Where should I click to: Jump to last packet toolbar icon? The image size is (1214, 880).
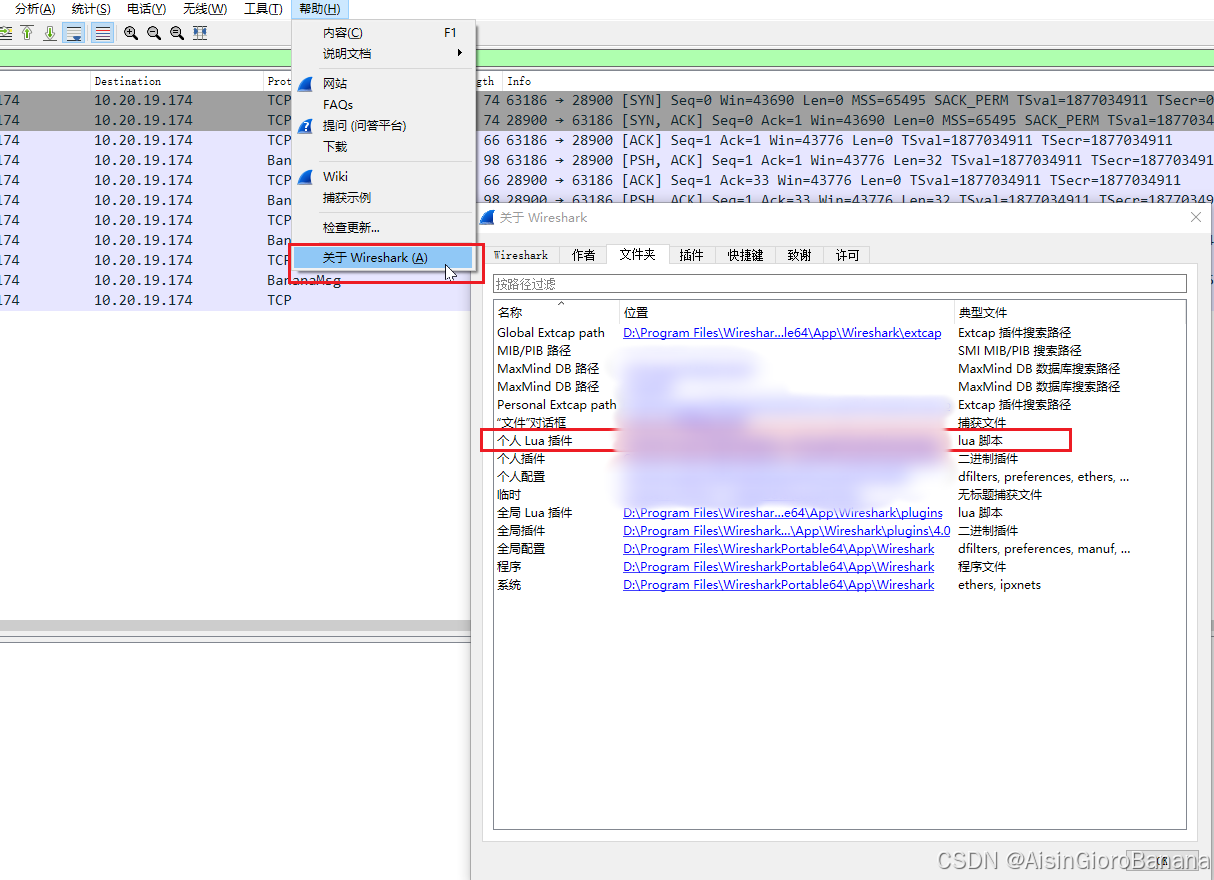click(x=49, y=33)
